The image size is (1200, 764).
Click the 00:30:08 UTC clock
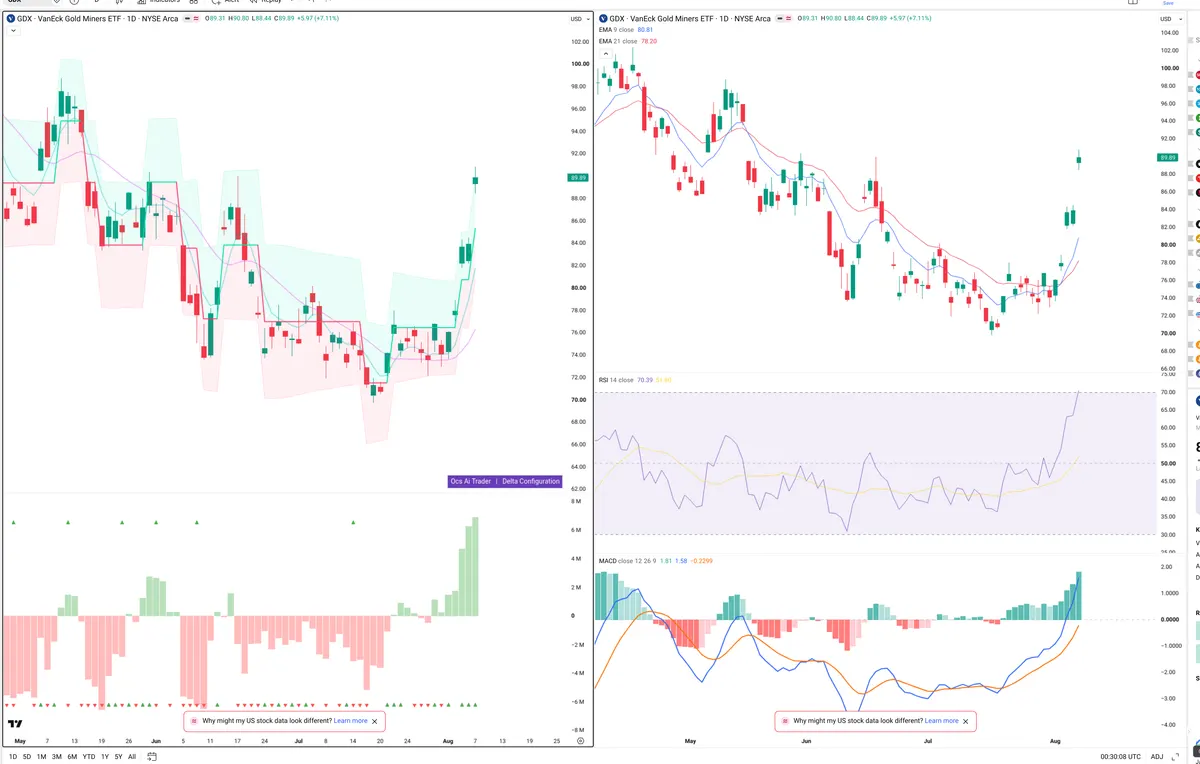click(1120, 757)
